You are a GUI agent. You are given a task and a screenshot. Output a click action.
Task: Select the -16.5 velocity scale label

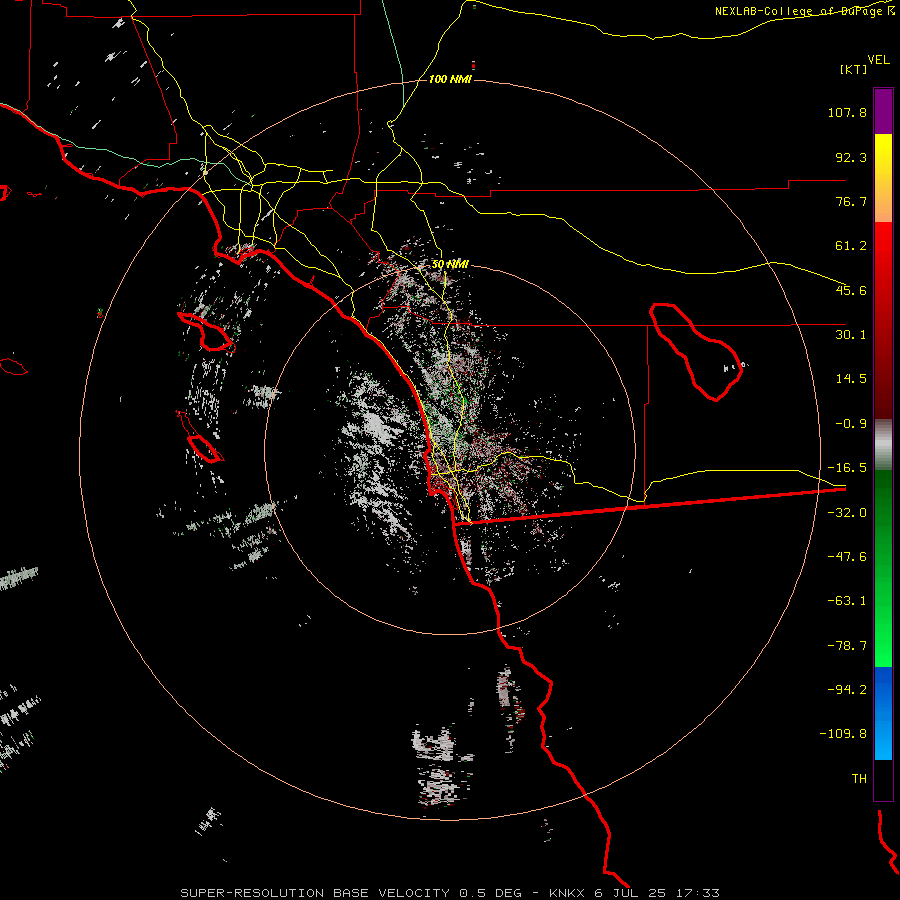point(847,468)
